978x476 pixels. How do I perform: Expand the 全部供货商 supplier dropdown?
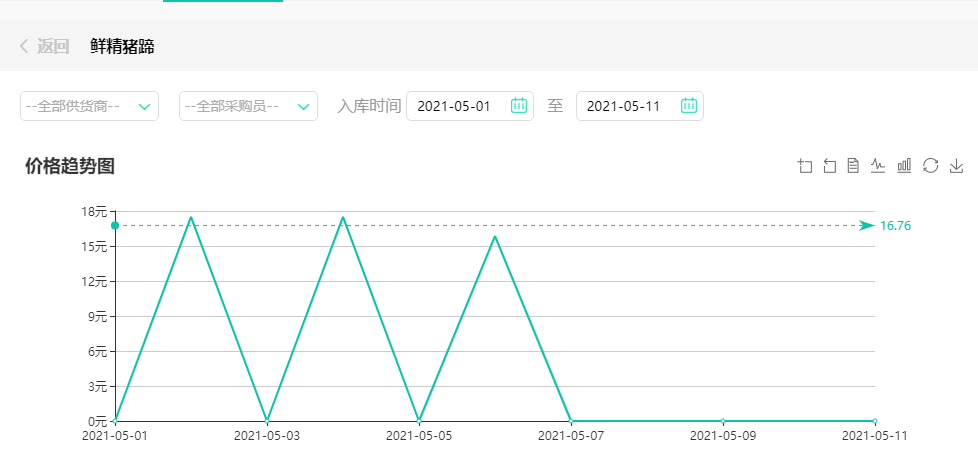point(89,106)
